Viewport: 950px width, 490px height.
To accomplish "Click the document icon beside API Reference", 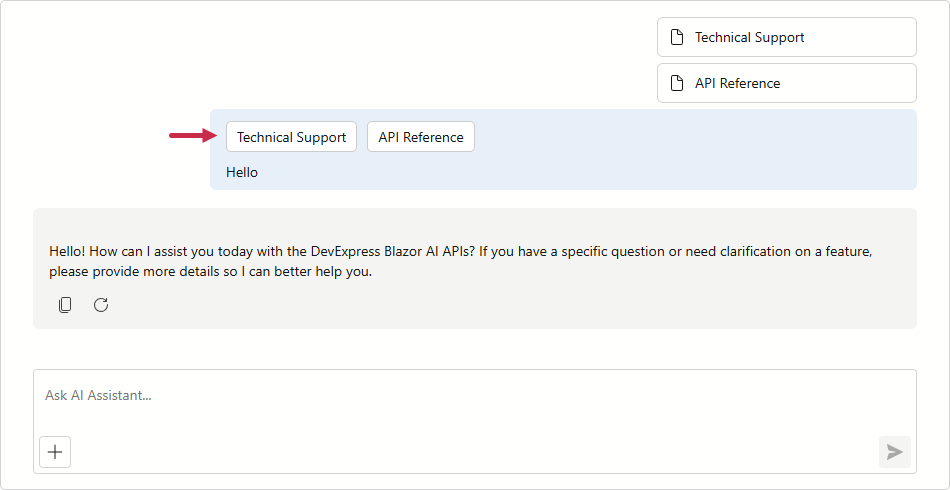I will pos(677,83).
